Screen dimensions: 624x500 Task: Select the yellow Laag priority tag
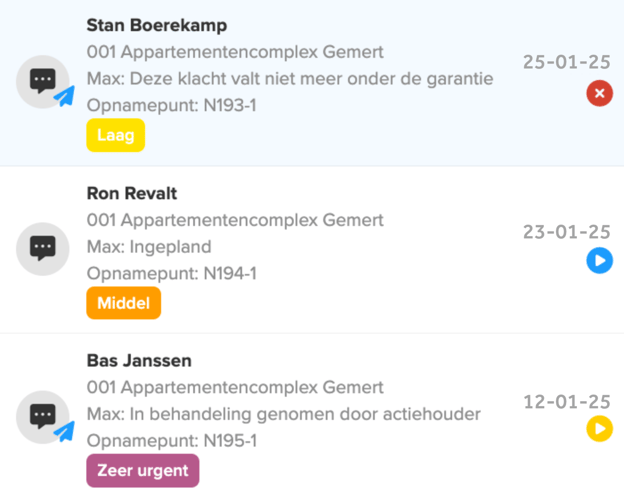pyautogui.click(x=116, y=135)
